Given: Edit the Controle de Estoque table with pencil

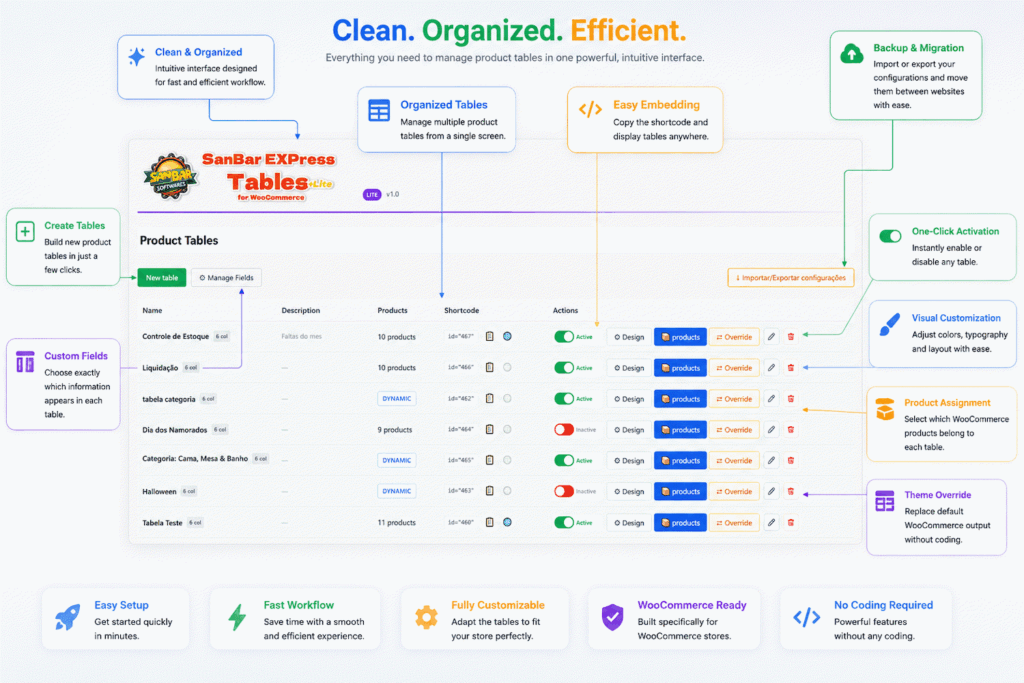Looking at the screenshot, I should click(771, 337).
